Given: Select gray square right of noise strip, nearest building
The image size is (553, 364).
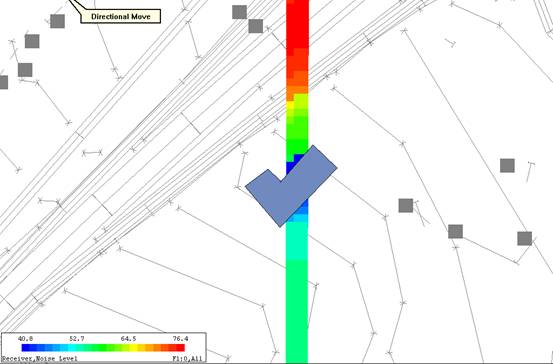Looking at the screenshot, I should [406, 206].
